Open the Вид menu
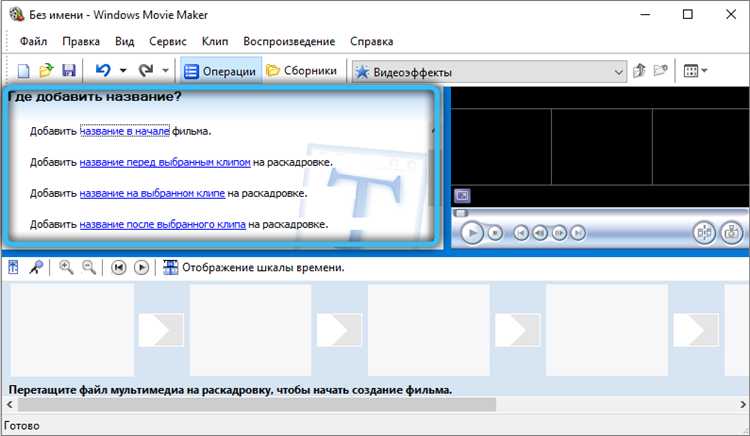 [x=124, y=42]
